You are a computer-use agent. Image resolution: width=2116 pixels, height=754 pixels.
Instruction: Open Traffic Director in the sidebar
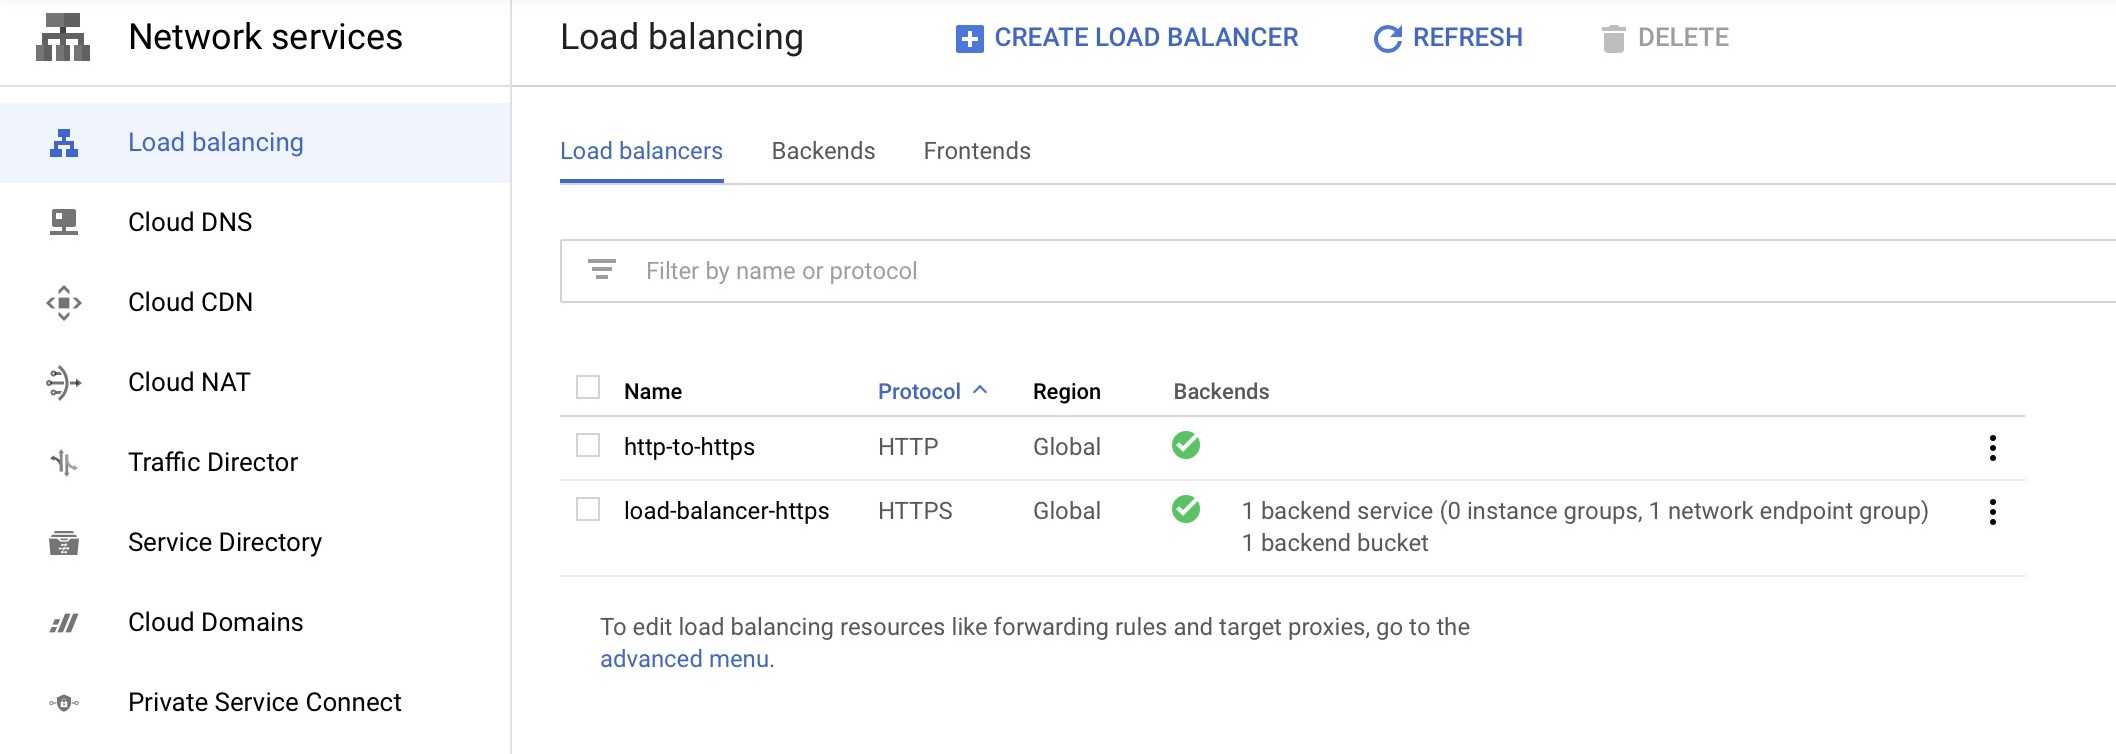click(x=255, y=462)
